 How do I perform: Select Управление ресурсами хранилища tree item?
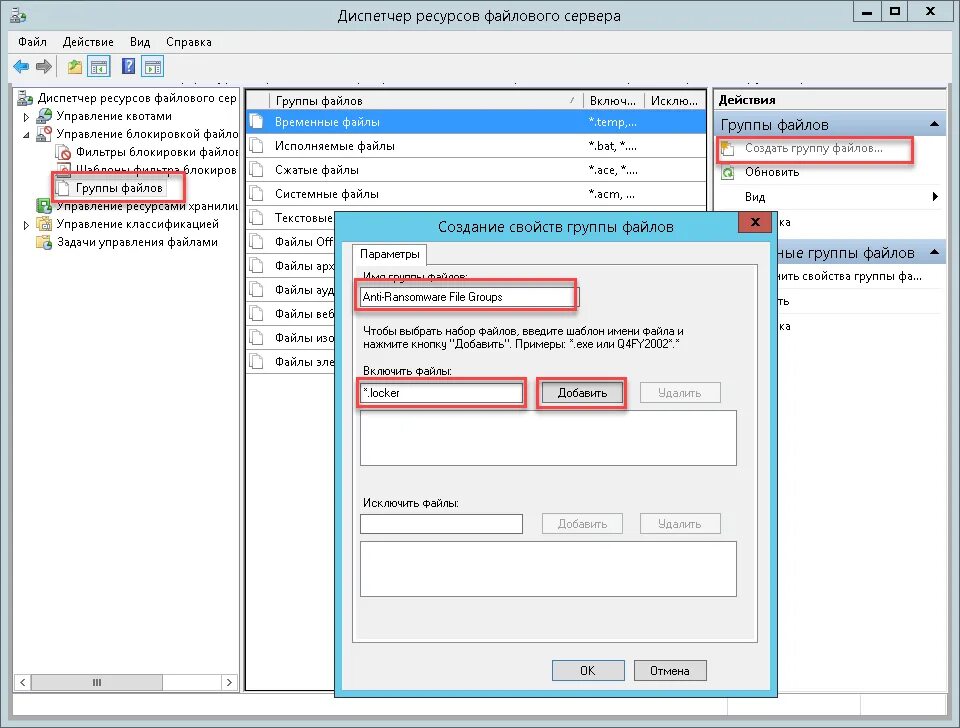[x=147, y=206]
